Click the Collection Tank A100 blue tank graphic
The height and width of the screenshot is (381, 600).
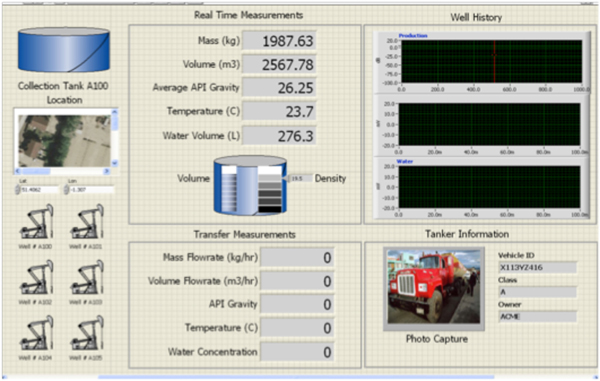pos(64,50)
